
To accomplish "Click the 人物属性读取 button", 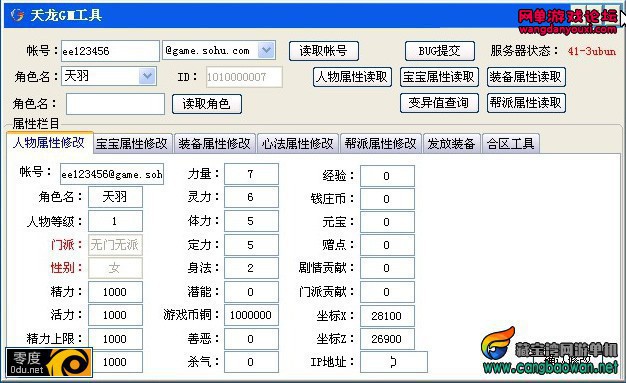I will [352, 77].
